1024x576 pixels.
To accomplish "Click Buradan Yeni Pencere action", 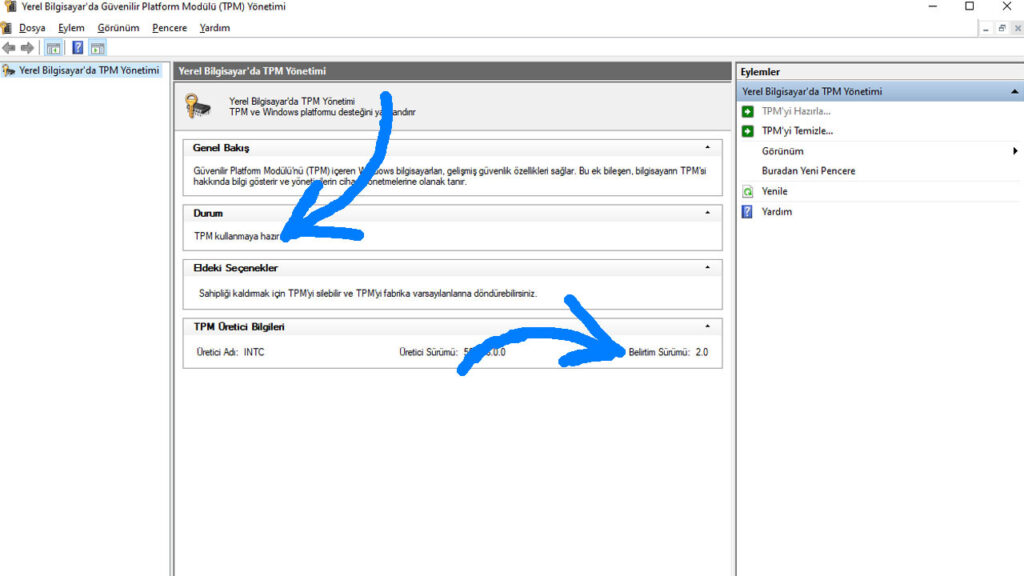I will point(808,171).
